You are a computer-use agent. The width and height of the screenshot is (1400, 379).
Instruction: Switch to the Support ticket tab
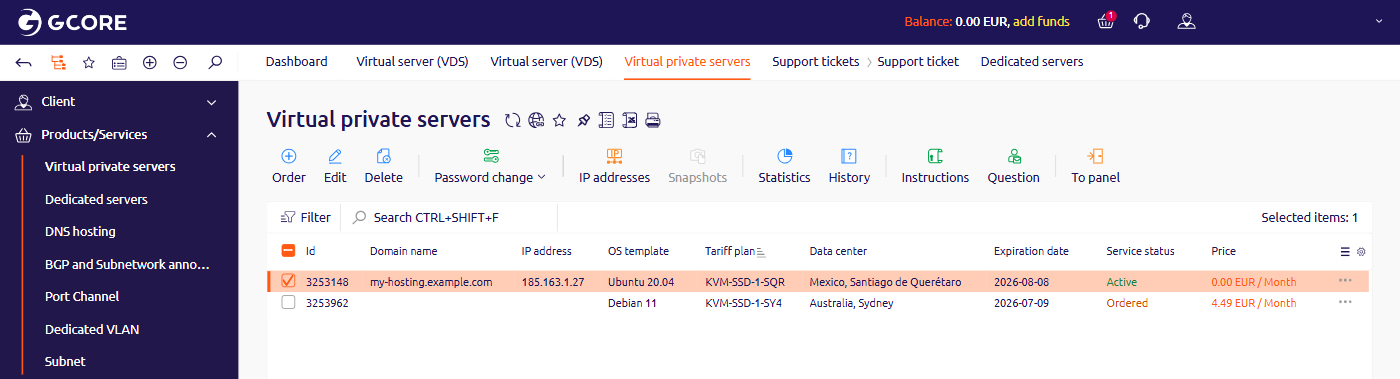(918, 62)
